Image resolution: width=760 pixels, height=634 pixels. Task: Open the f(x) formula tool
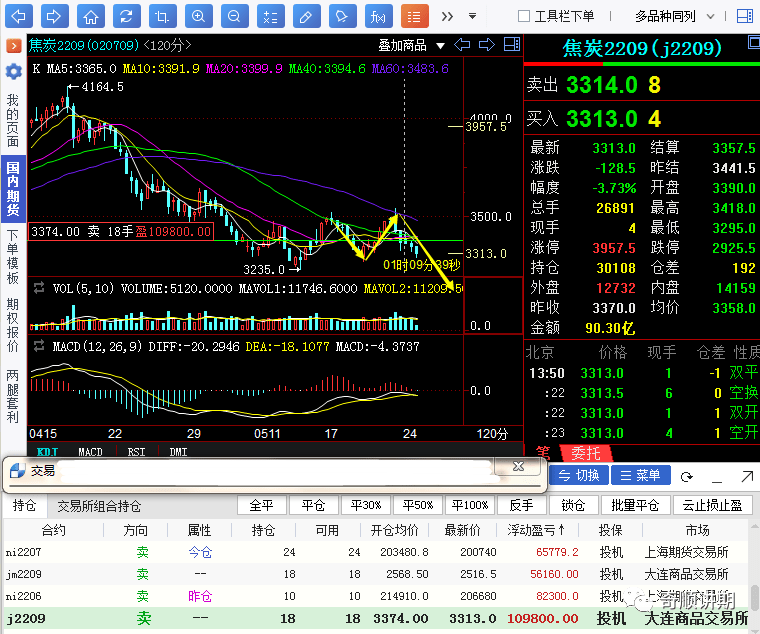(378, 16)
